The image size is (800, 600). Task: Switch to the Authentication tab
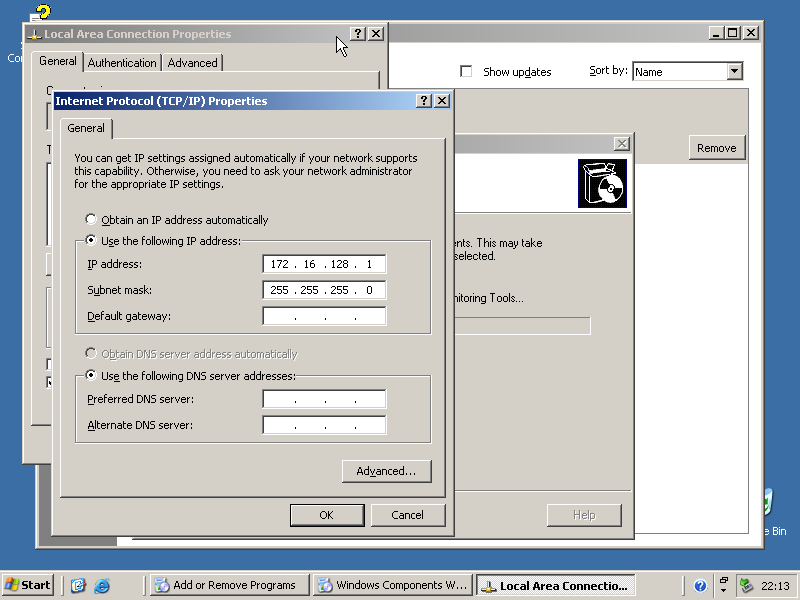tap(122, 63)
